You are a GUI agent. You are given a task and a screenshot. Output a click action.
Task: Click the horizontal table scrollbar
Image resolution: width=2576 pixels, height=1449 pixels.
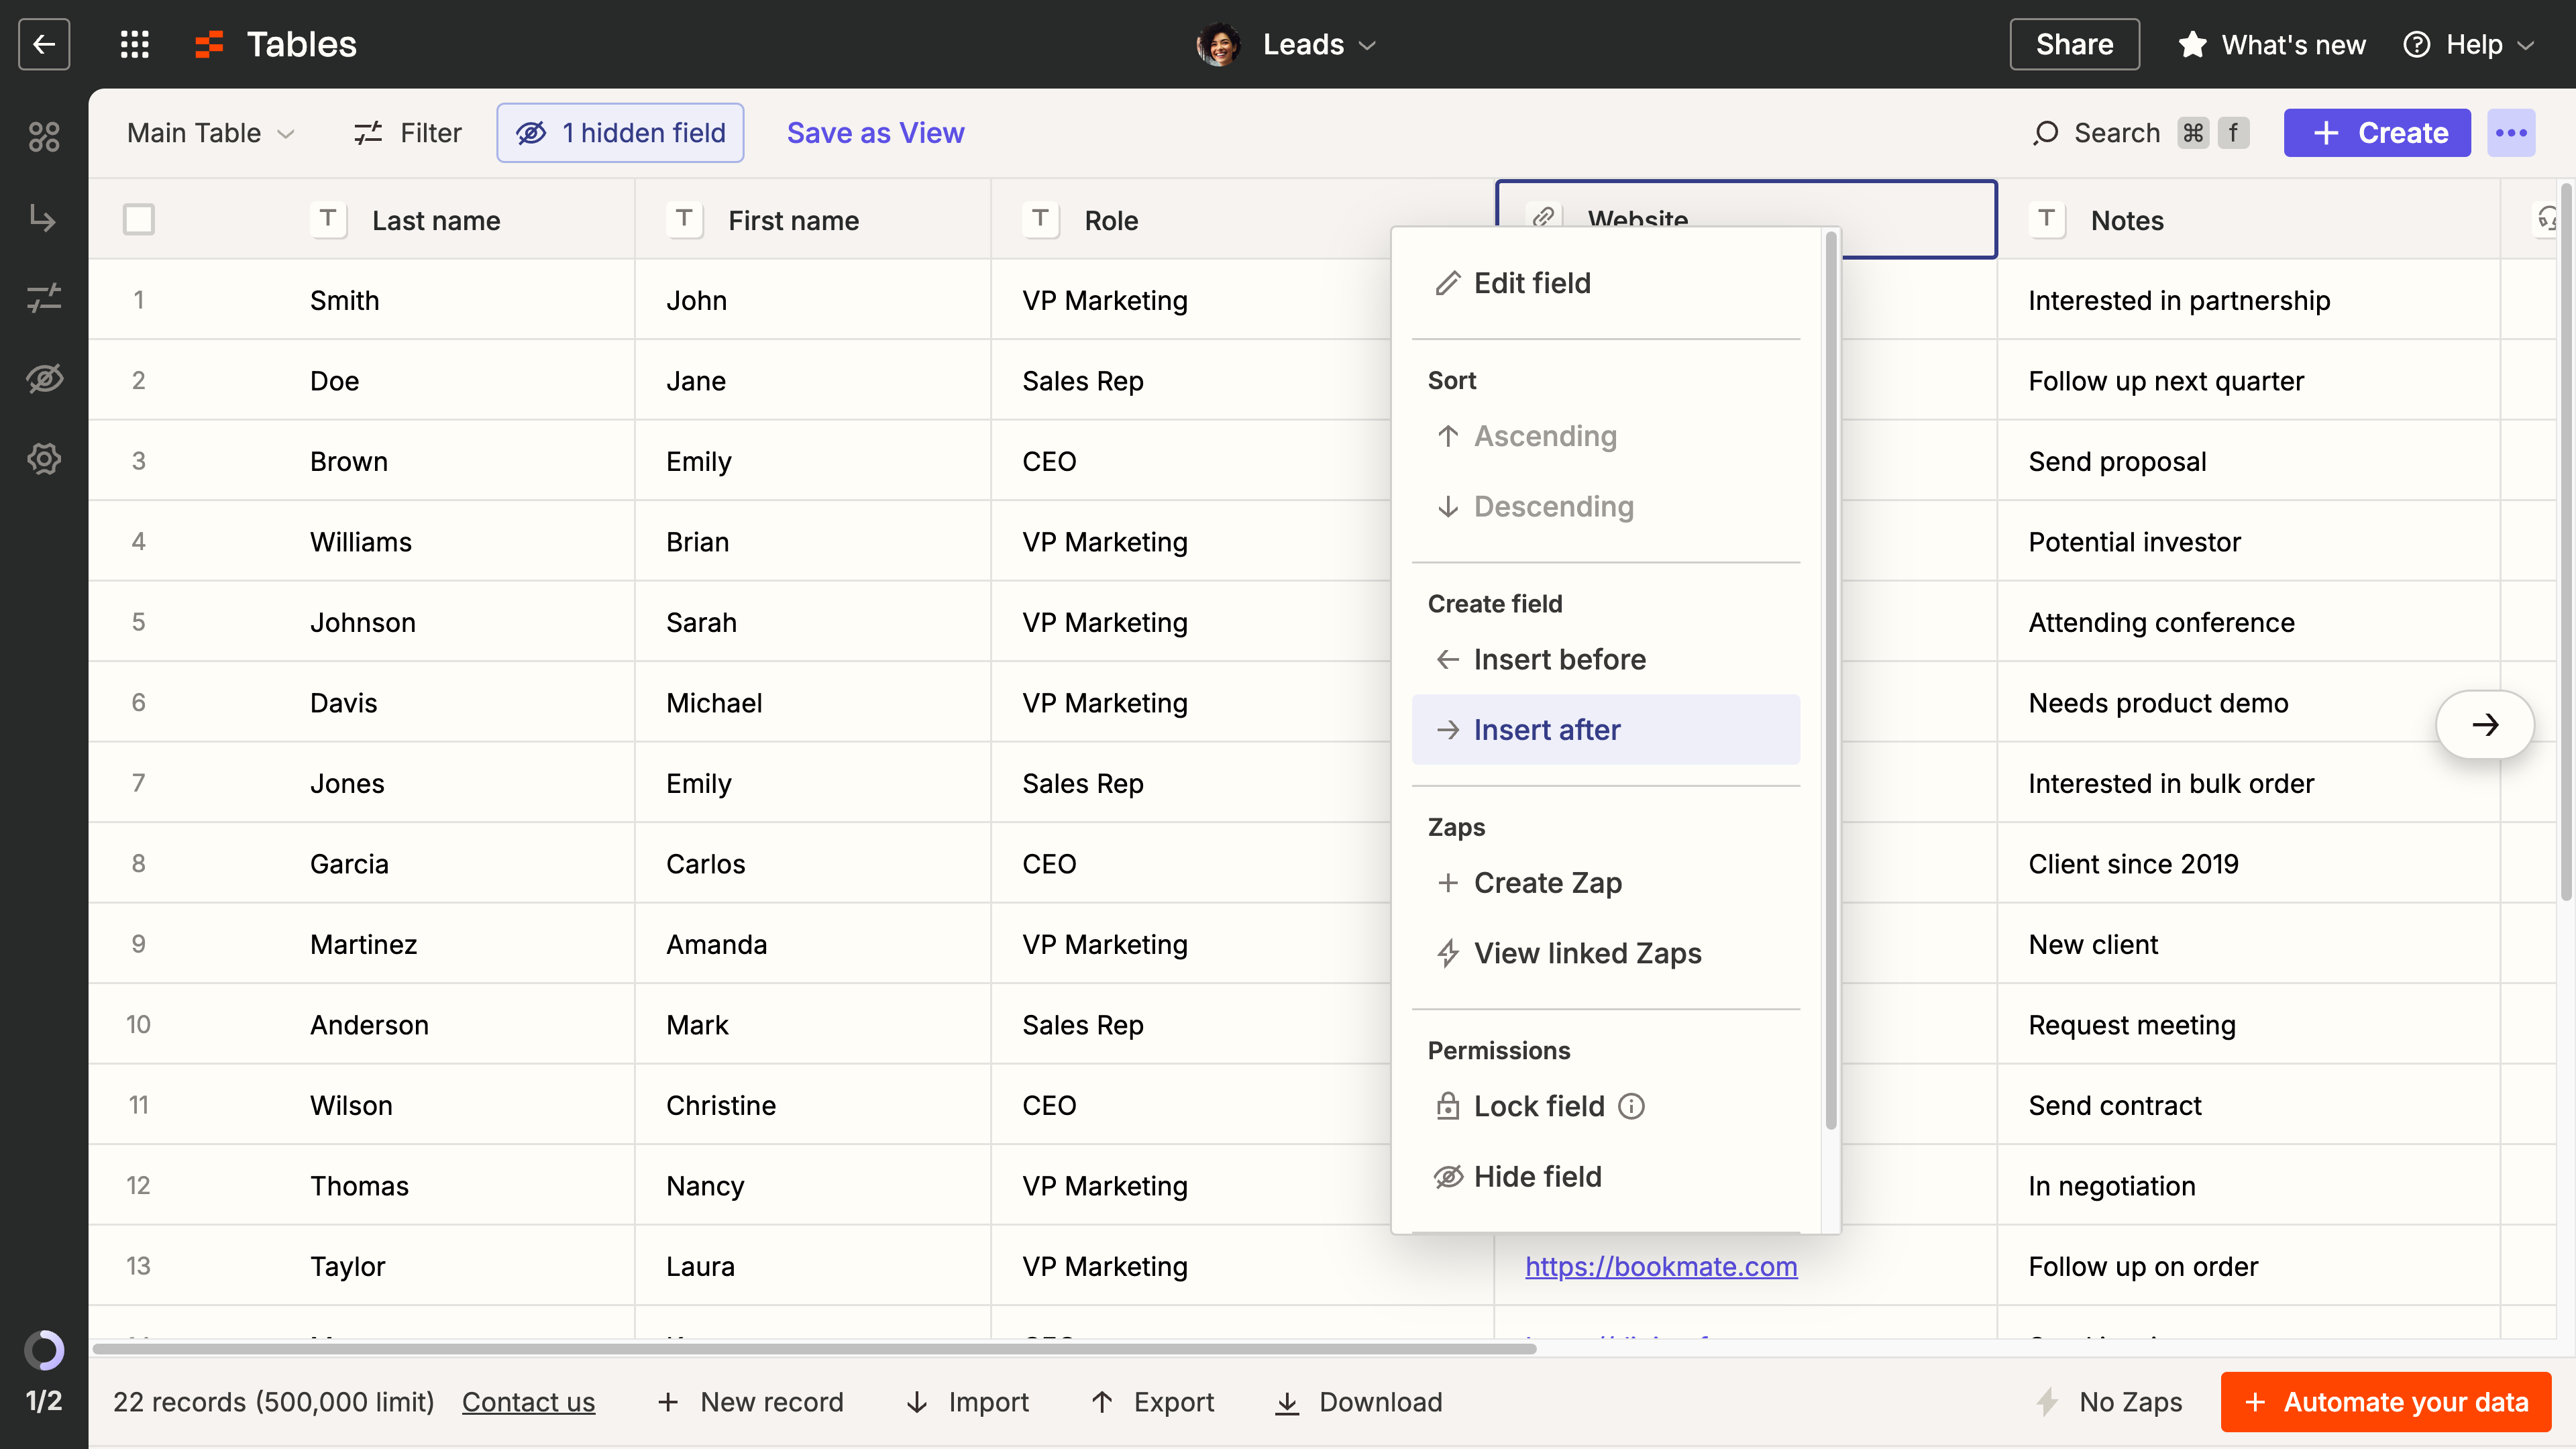pos(814,1349)
